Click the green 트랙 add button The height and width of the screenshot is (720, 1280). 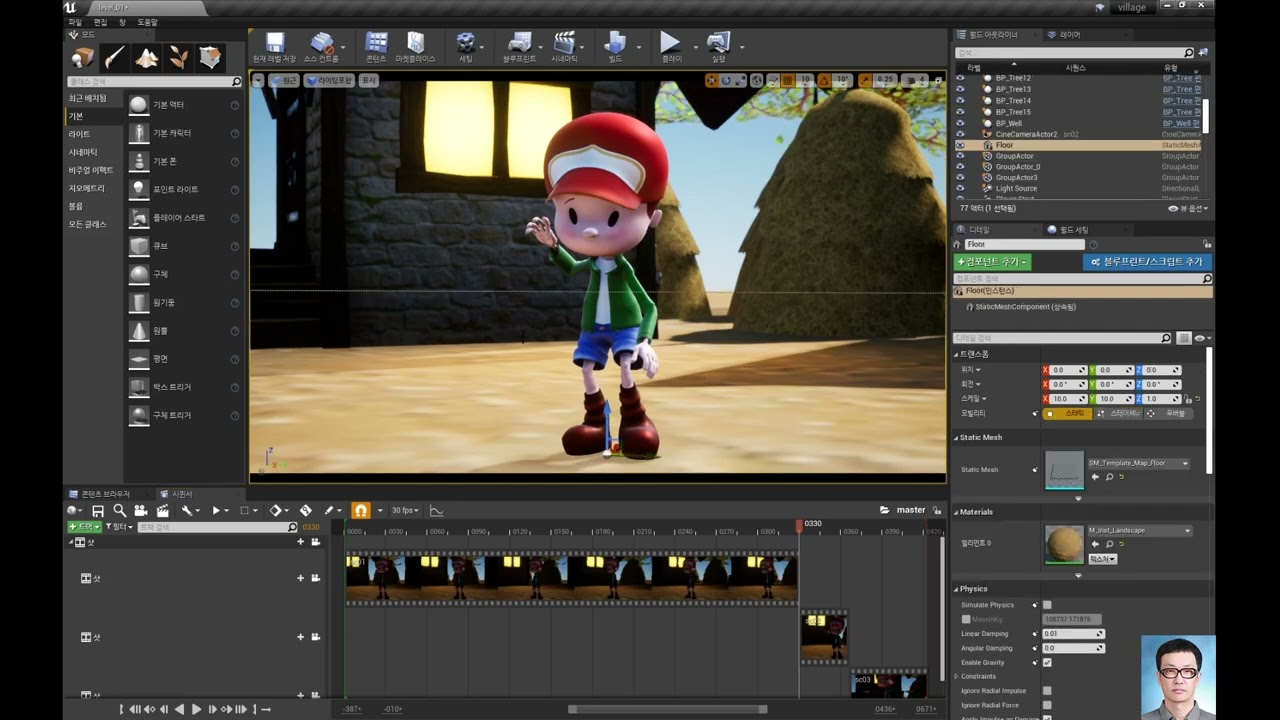coord(85,527)
